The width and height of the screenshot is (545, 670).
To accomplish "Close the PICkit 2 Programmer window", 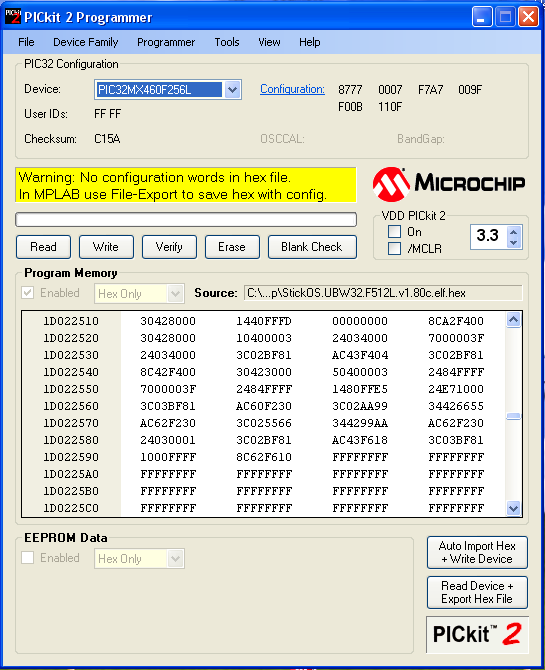I will pos(528,18).
